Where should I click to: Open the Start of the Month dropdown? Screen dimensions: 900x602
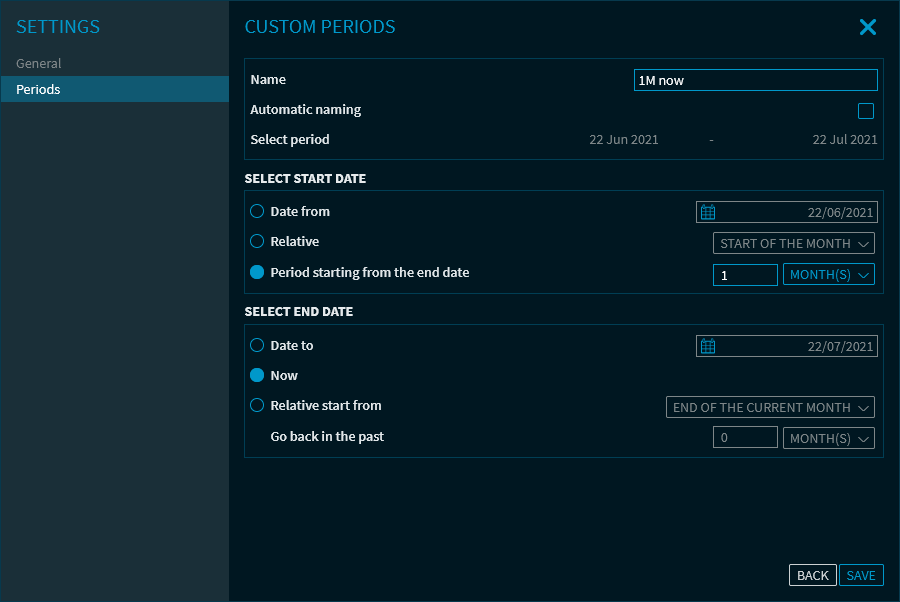pos(794,243)
